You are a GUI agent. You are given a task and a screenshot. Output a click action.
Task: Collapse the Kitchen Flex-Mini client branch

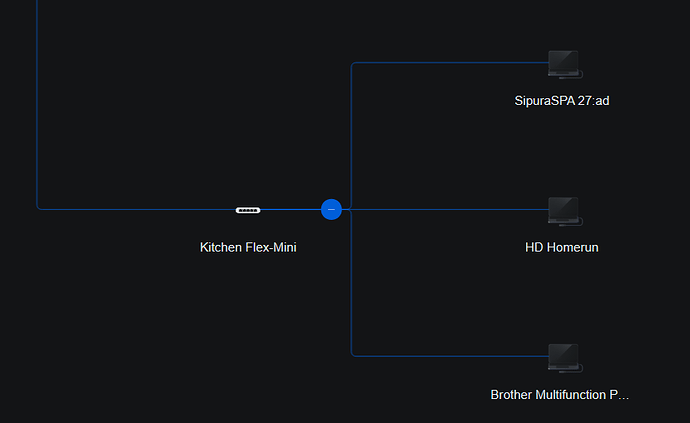(331, 209)
